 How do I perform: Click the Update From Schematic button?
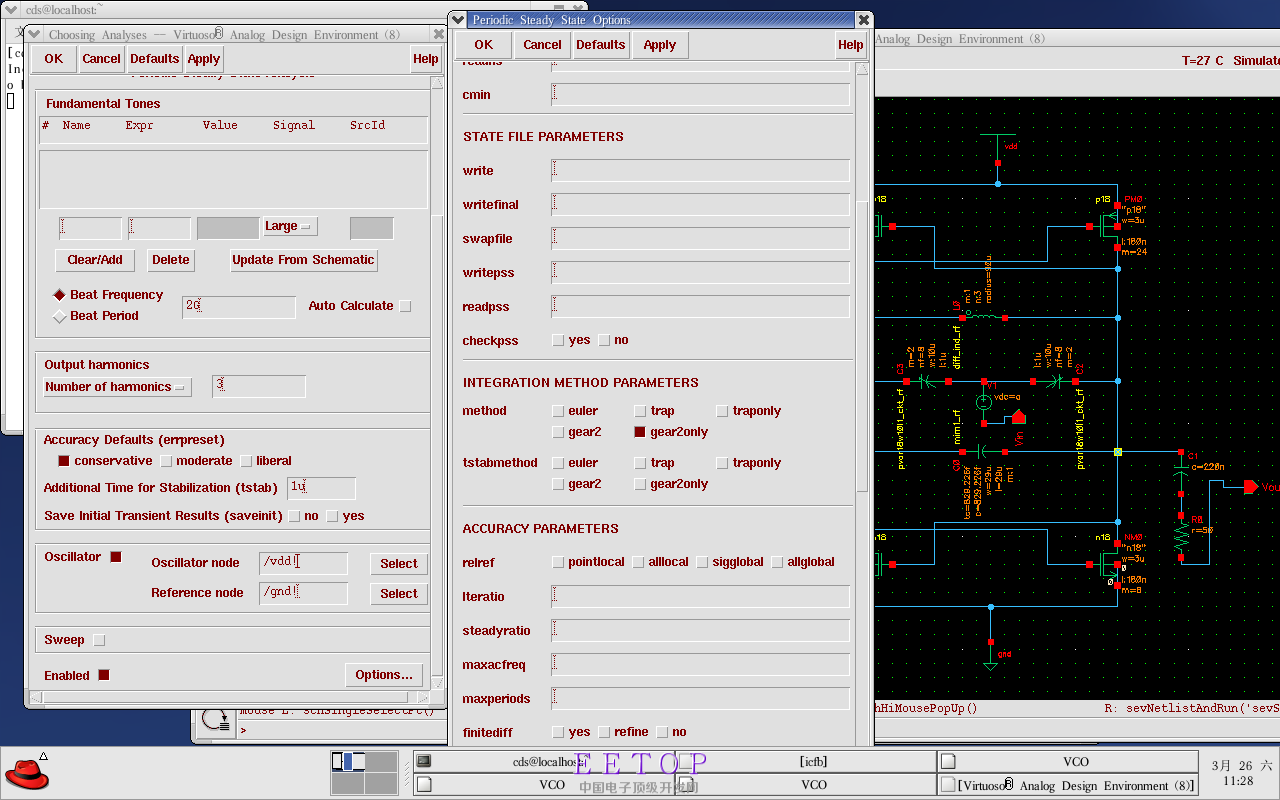point(303,260)
